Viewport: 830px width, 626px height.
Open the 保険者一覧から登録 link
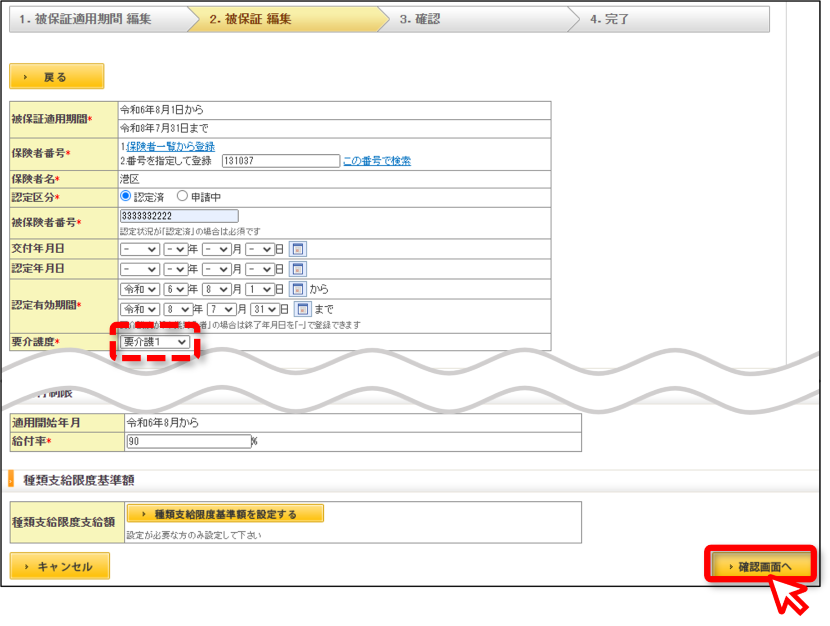[x=170, y=147]
